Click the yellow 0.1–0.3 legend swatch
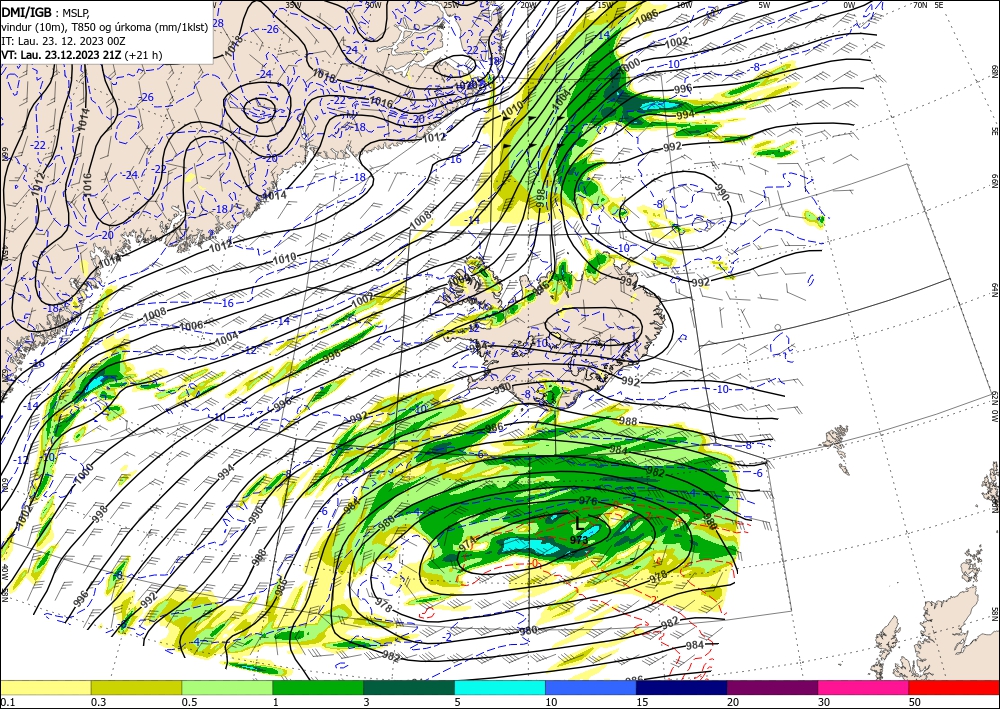1000x709 pixels. tap(45, 687)
